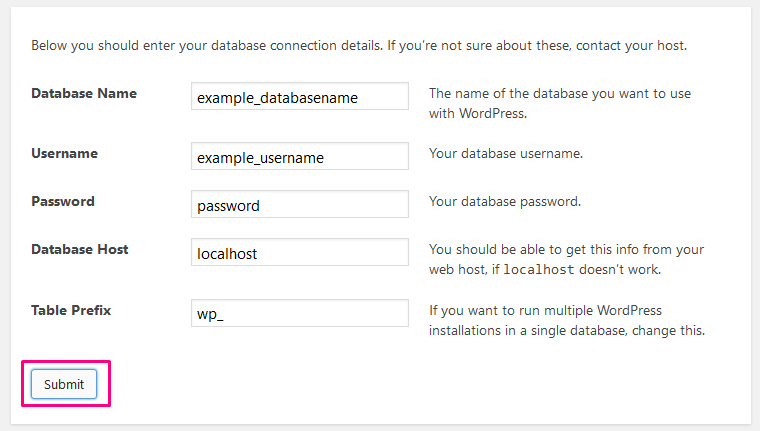Click into the Password text field
Screen dimensions: 760x431
(300, 204)
